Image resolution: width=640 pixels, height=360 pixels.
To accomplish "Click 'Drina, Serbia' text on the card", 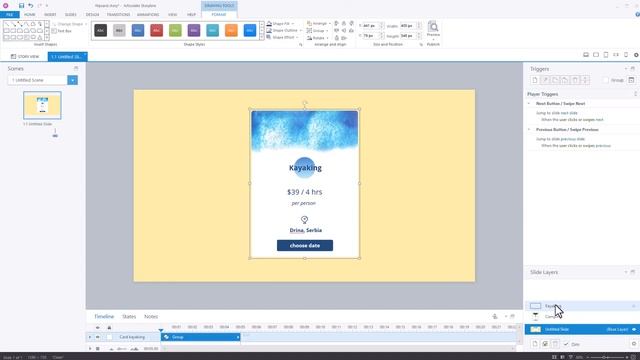I will (x=306, y=230).
